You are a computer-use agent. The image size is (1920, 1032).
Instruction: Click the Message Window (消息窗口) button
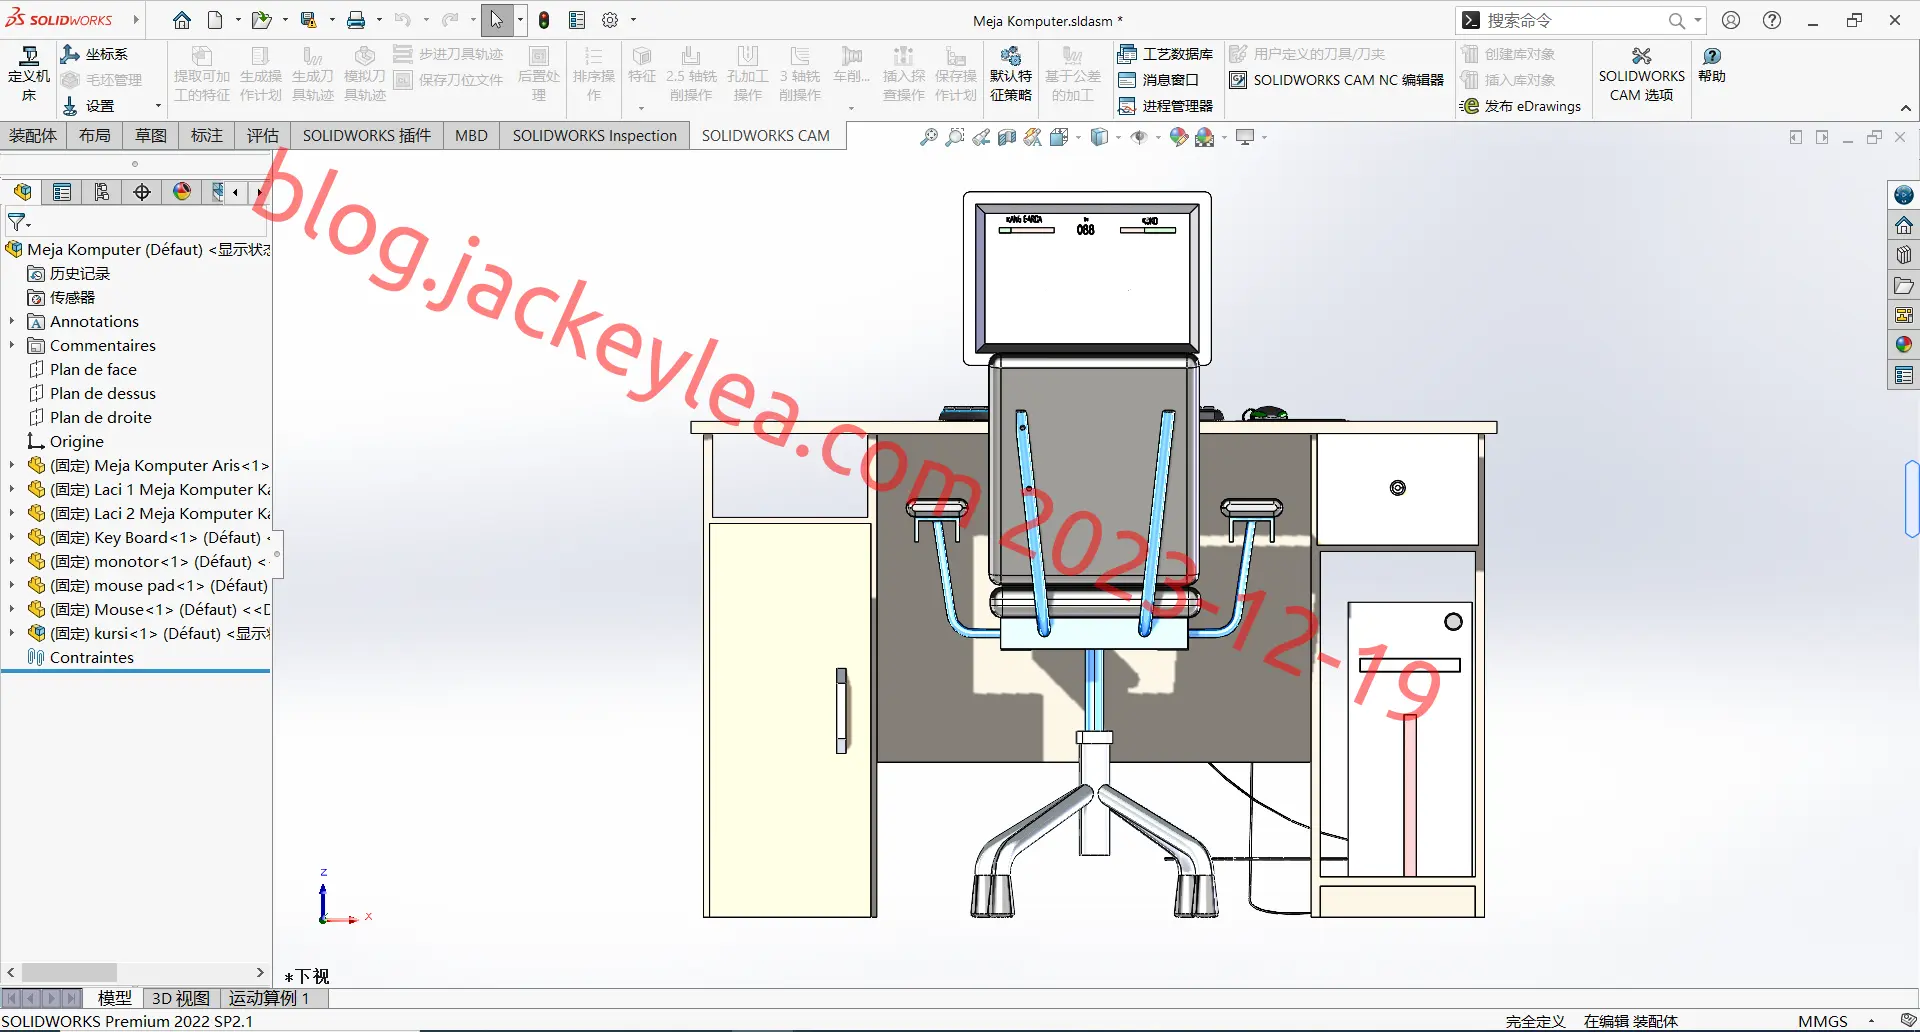point(1159,80)
